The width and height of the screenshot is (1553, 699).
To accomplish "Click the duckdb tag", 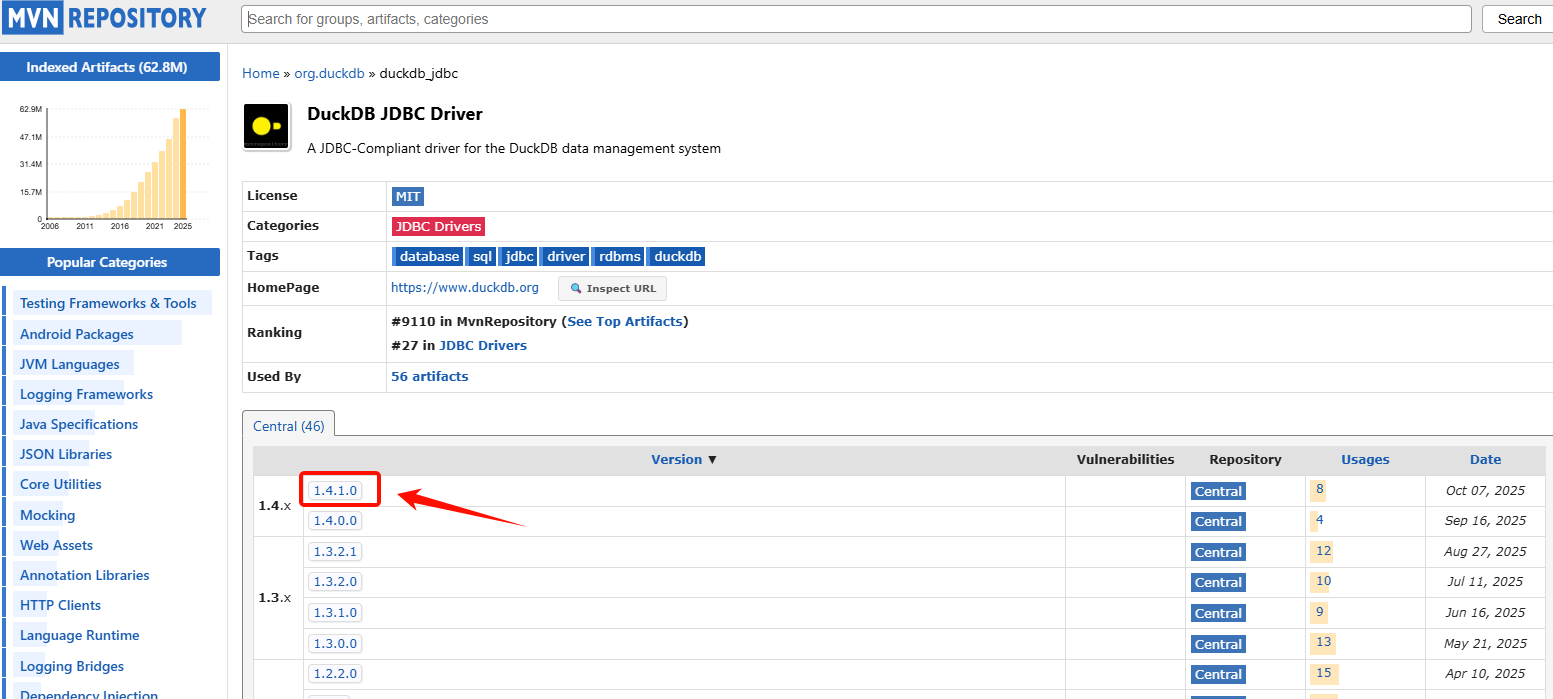I will tap(677, 257).
